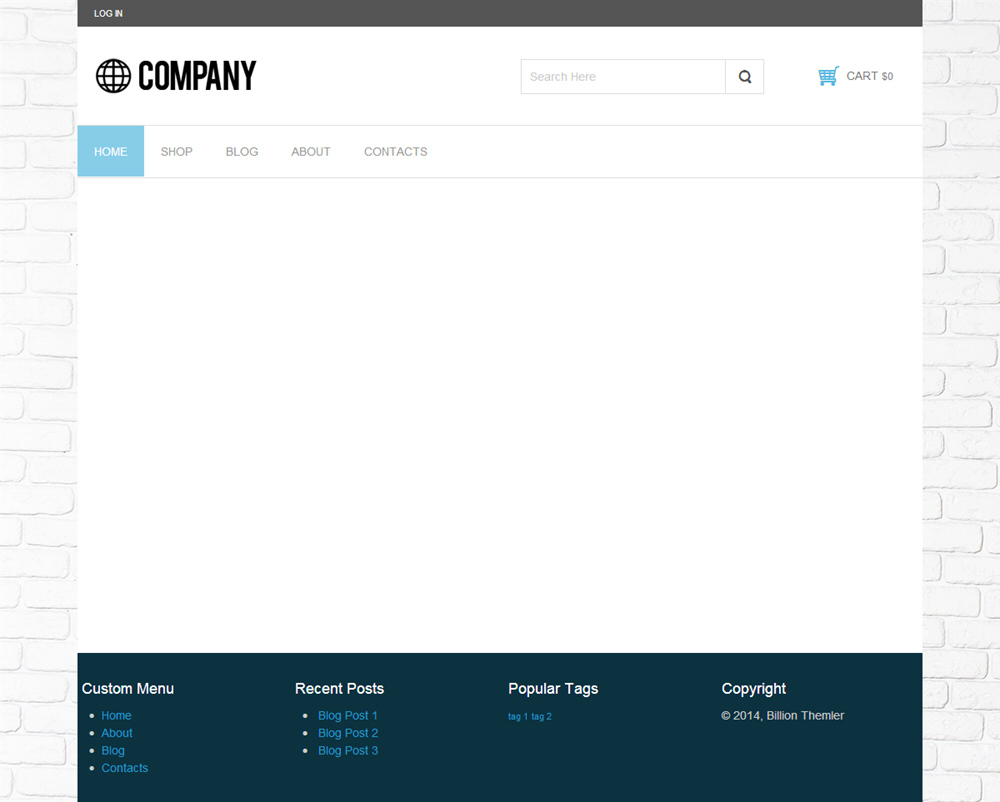
Task: Select the HOME menu item
Action: click(x=111, y=151)
